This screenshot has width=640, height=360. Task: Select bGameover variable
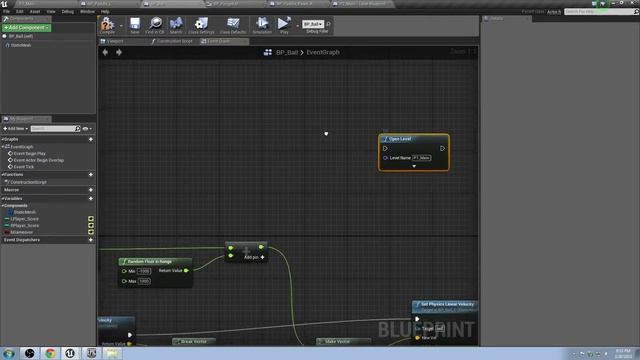[21, 232]
